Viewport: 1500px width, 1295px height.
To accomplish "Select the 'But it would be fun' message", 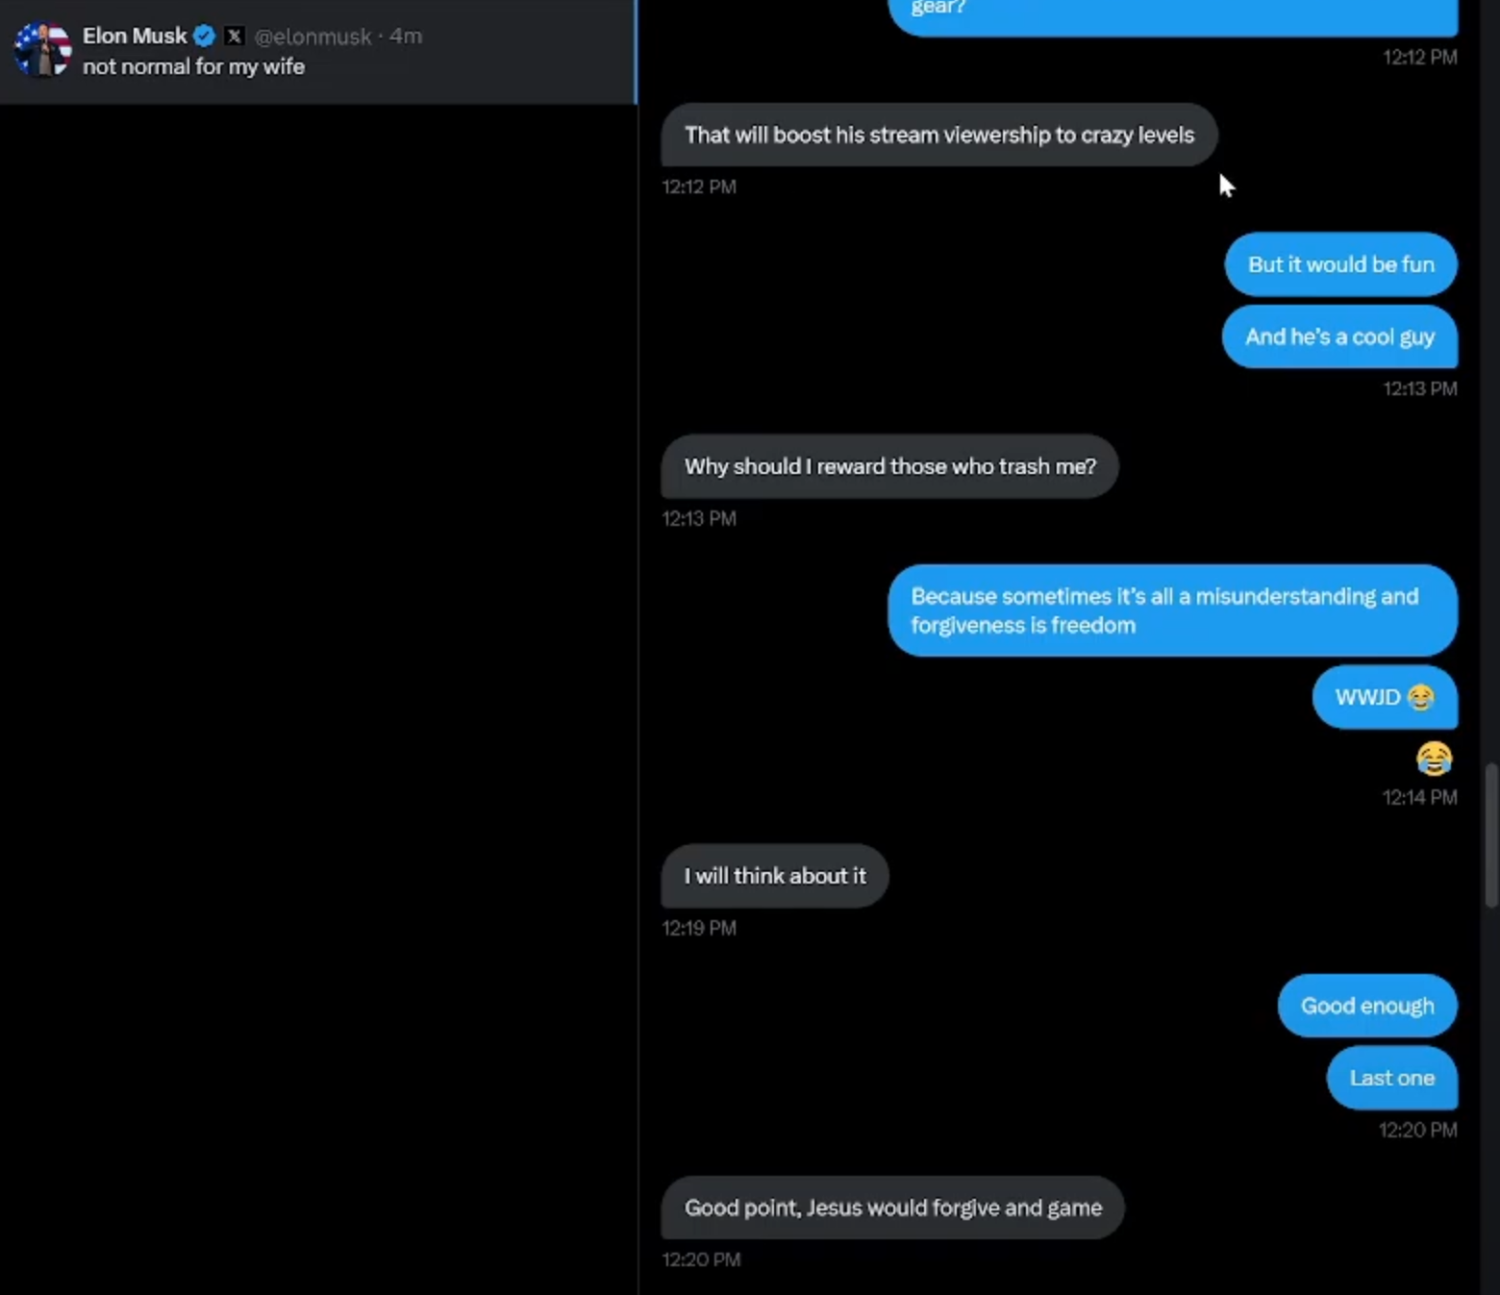I will pyautogui.click(x=1339, y=264).
